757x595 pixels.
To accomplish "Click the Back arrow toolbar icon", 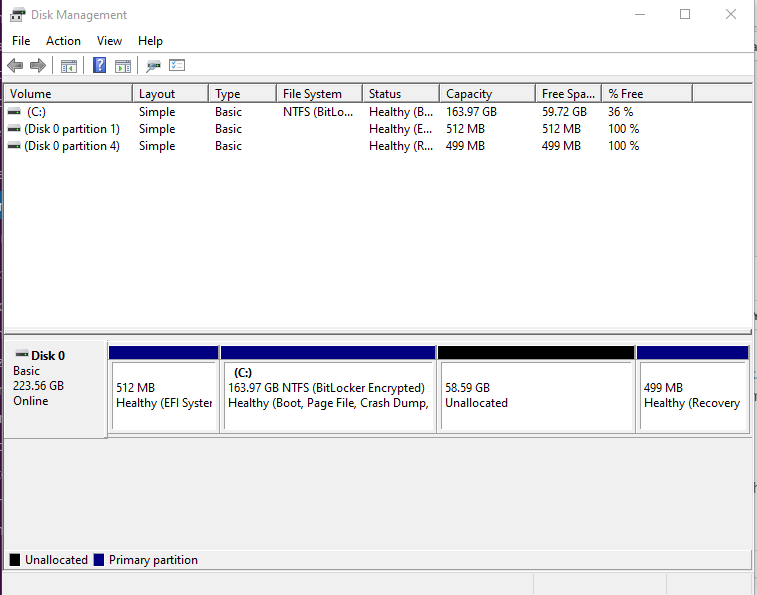I will [15, 65].
